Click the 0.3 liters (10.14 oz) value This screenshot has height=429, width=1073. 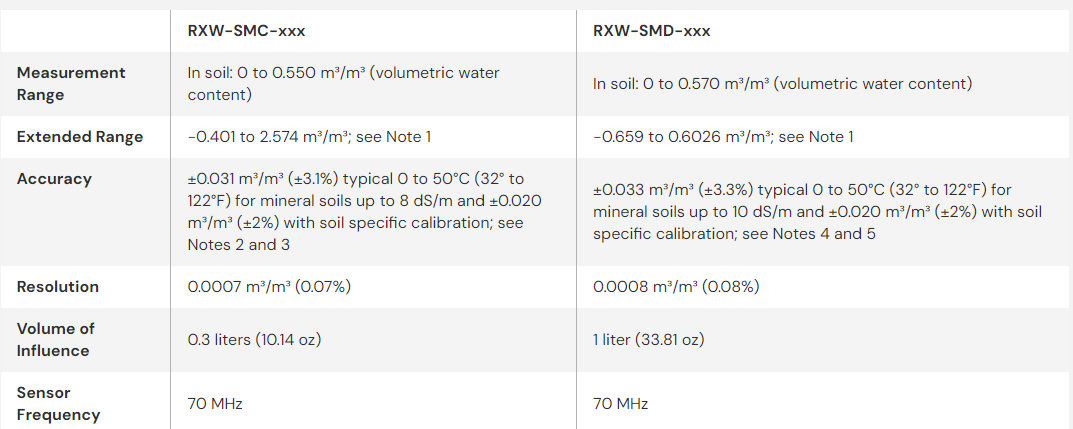pos(254,340)
